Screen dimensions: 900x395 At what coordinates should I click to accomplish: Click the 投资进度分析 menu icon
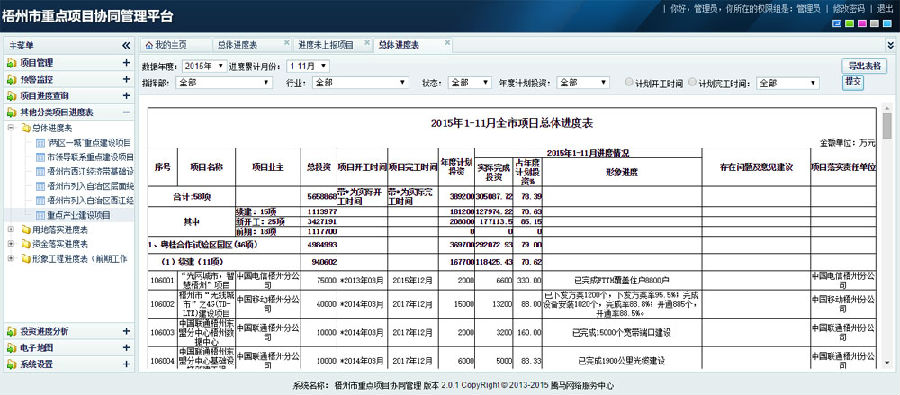coord(11,331)
